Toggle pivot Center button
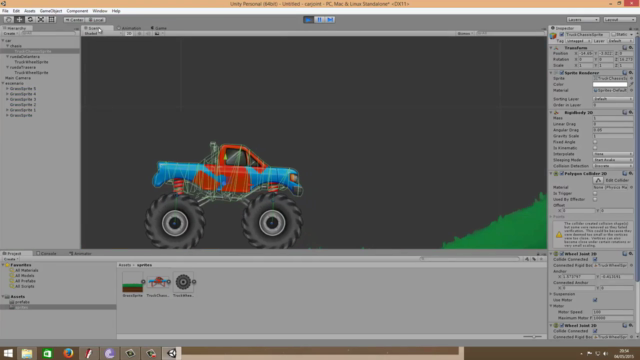The width and height of the screenshot is (640, 360). [x=74, y=20]
